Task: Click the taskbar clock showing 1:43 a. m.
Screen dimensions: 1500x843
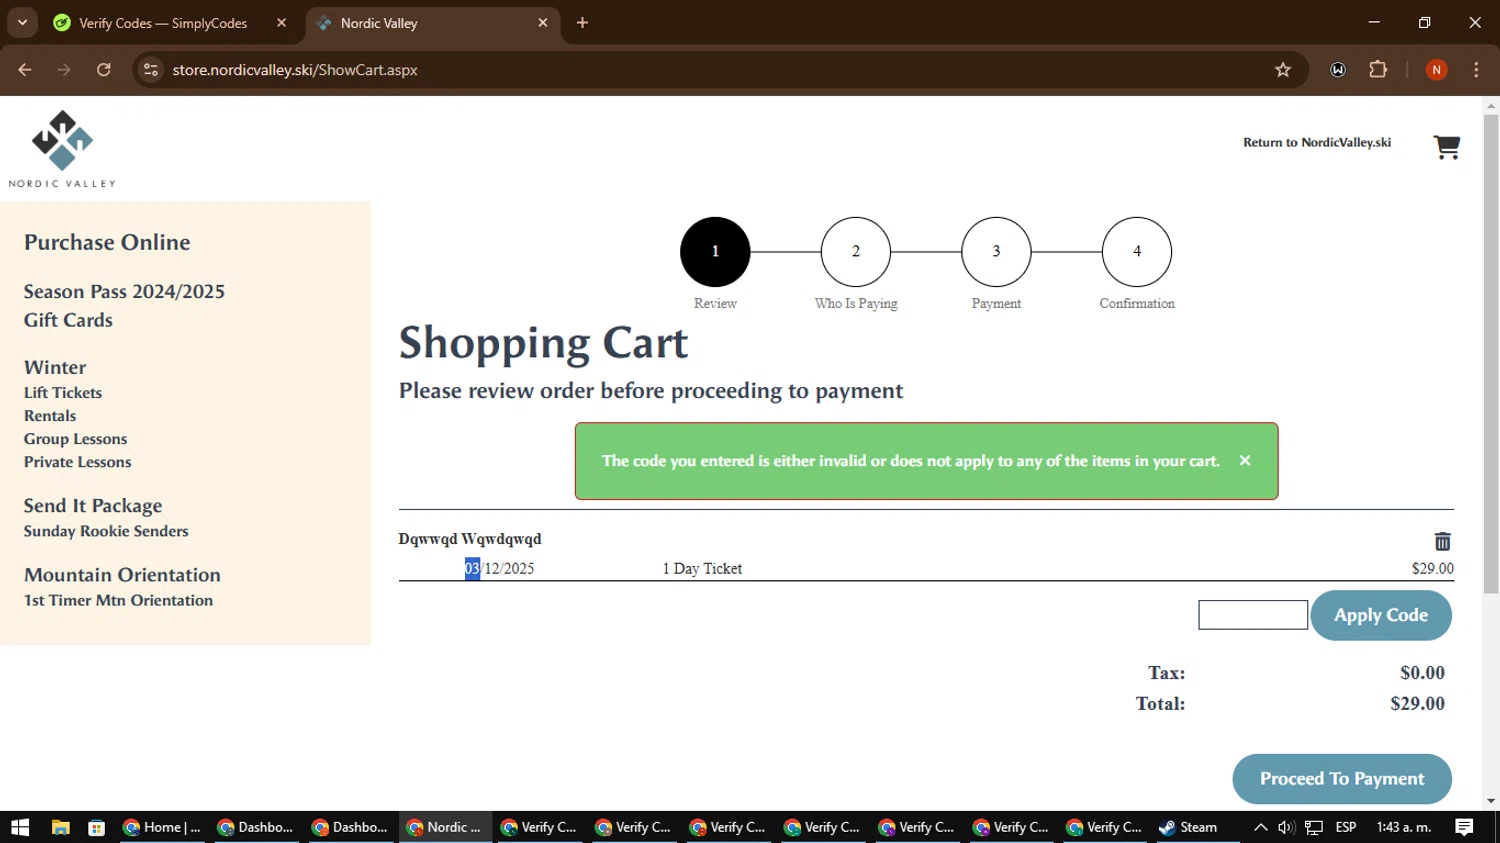Action: (1404, 827)
